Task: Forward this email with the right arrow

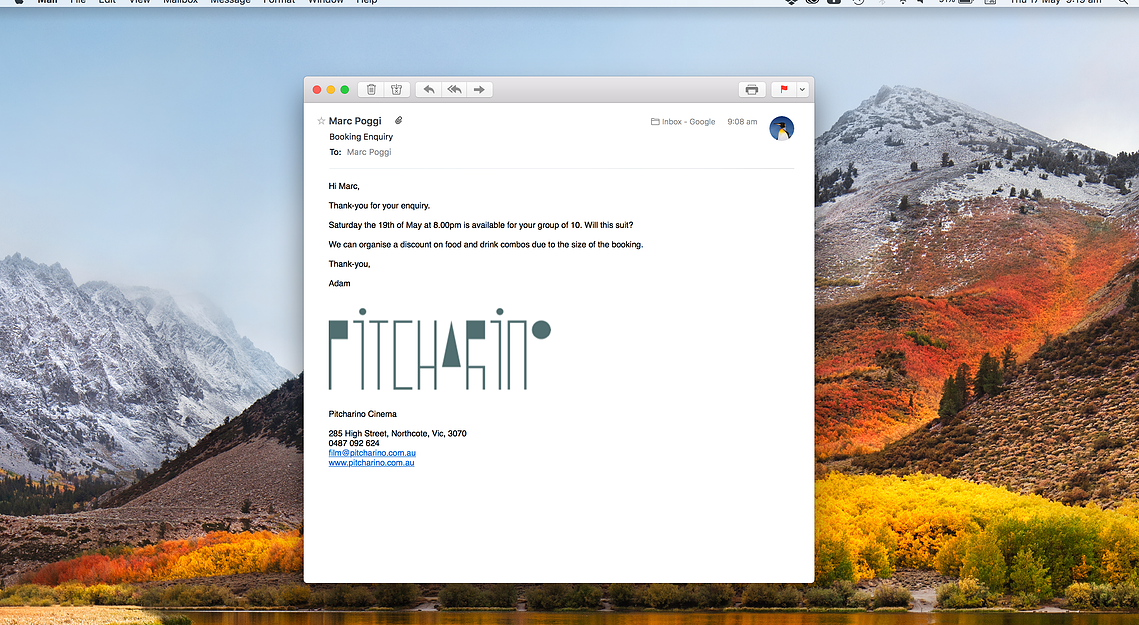Action: click(x=479, y=89)
